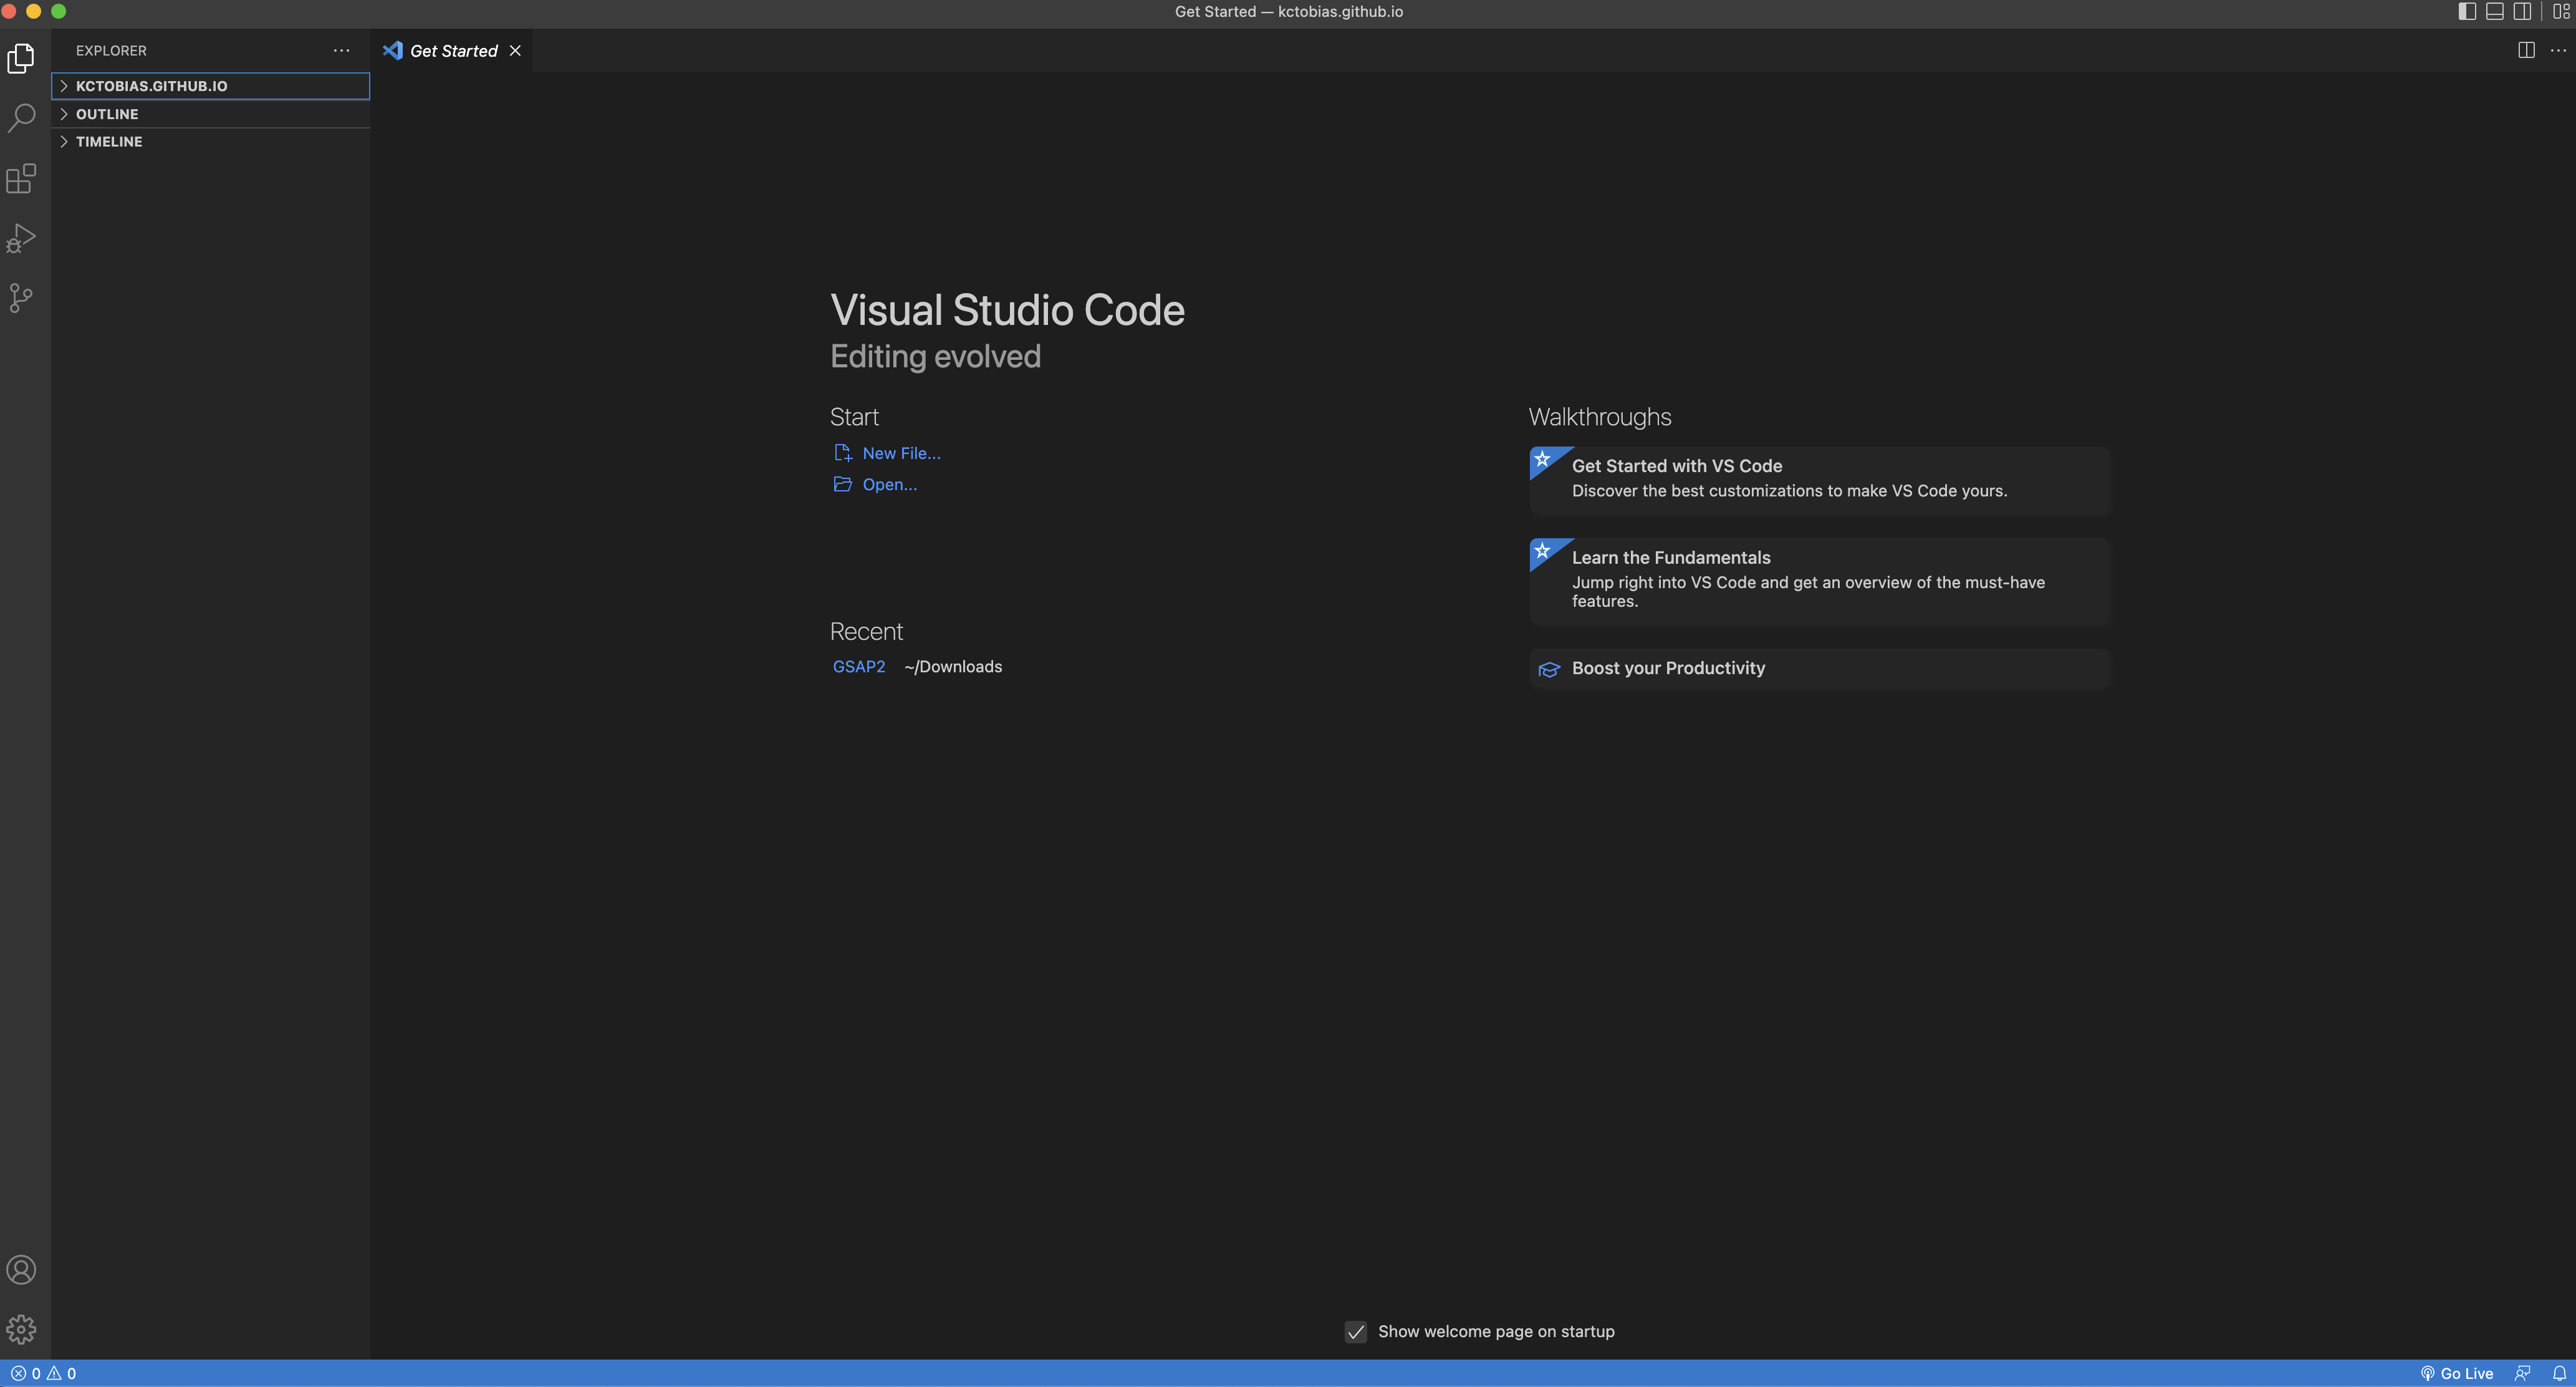Image resolution: width=2576 pixels, height=1387 pixels.
Task: Click the green macOS fullscreen window button
Action: pos(58,11)
